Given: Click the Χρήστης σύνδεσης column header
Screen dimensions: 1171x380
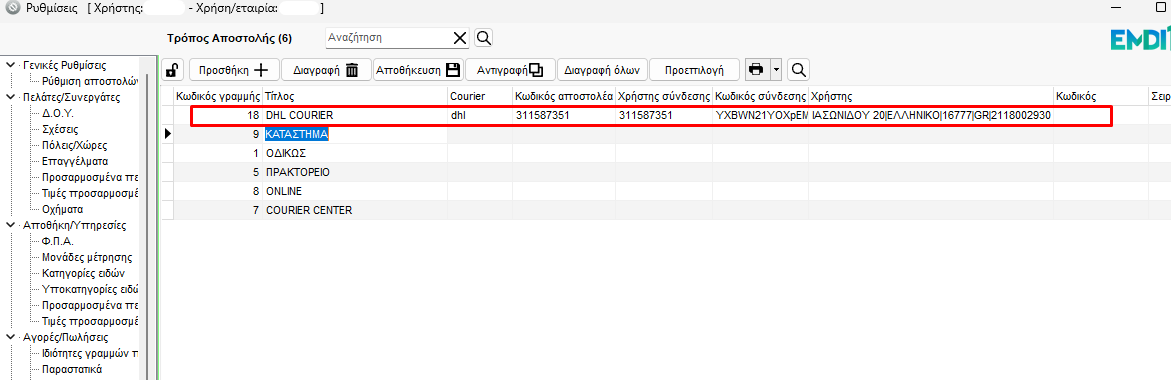Looking at the screenshot, I should coord(664,96).
